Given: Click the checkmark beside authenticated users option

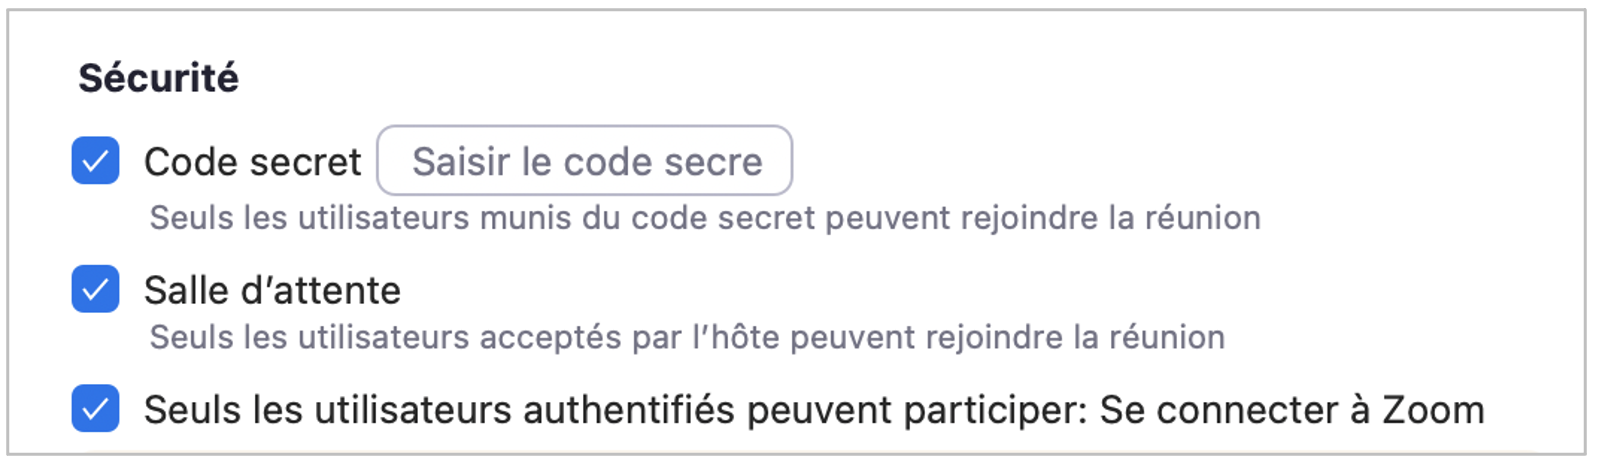Looking at the screenshot, I should click(95, 409).
